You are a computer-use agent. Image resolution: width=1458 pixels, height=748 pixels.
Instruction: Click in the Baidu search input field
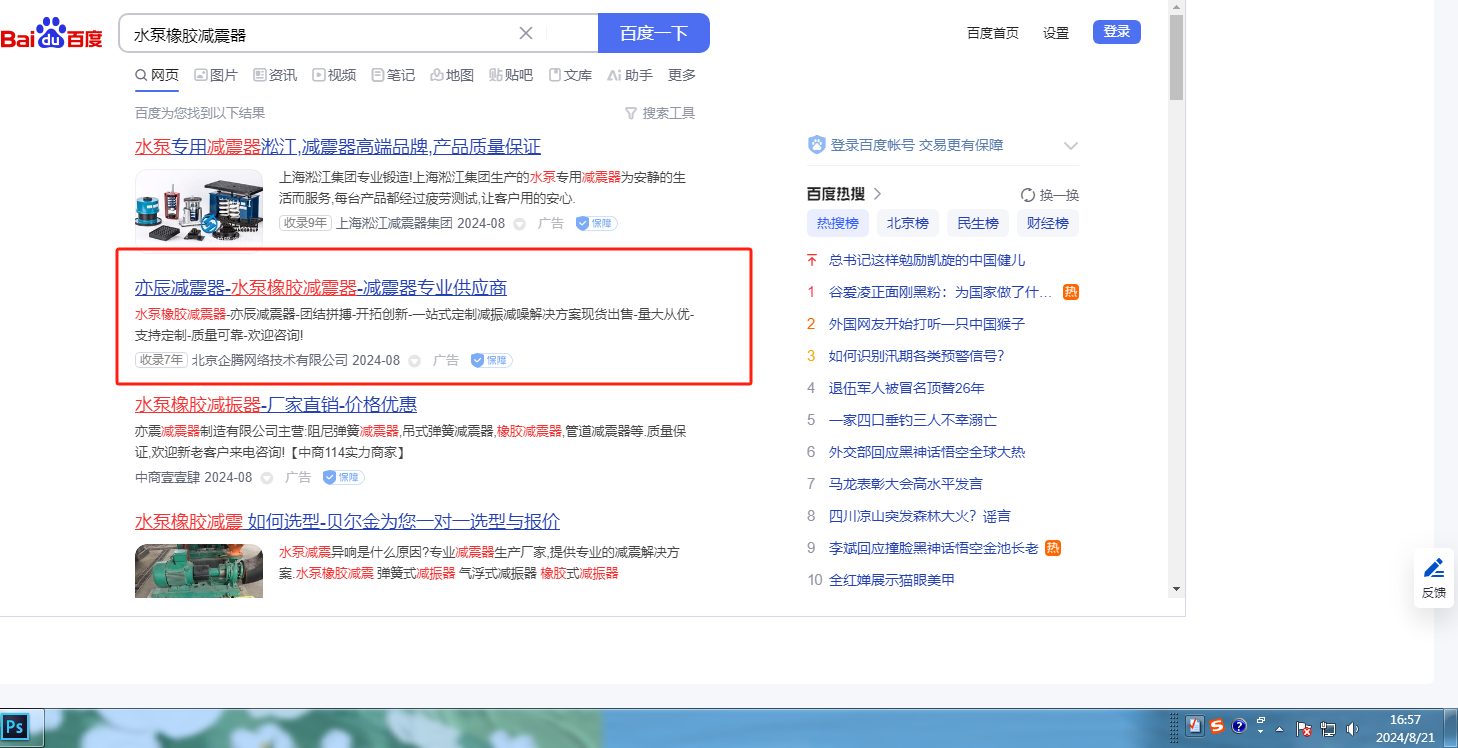[320, 34]
